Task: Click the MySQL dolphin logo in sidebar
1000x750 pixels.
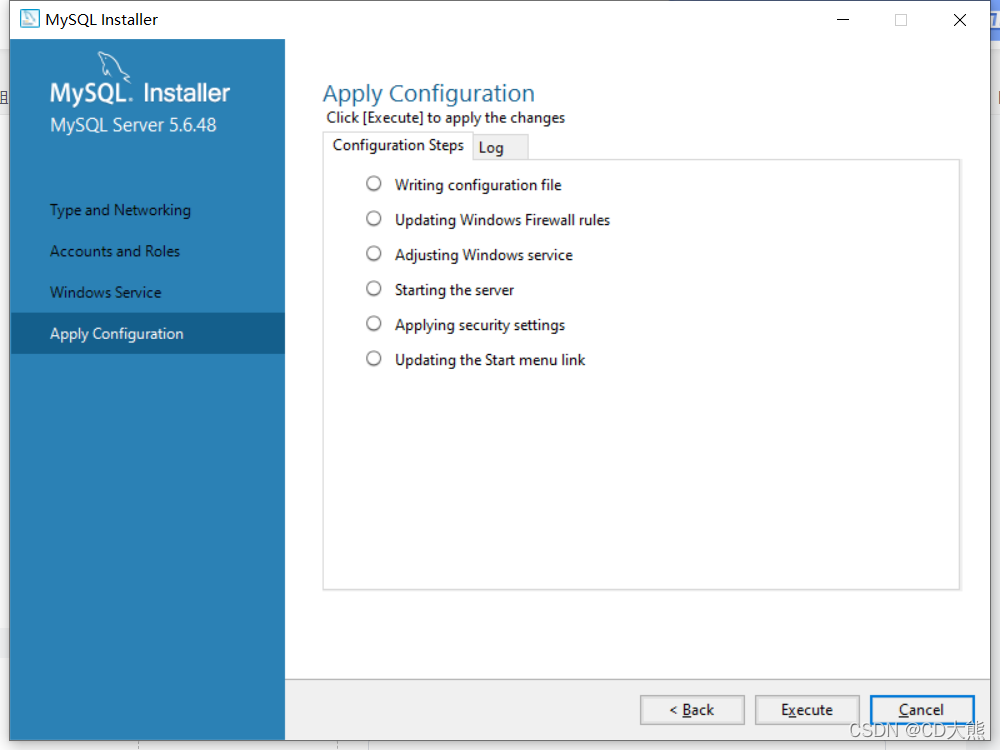Action: click(114, 68)
